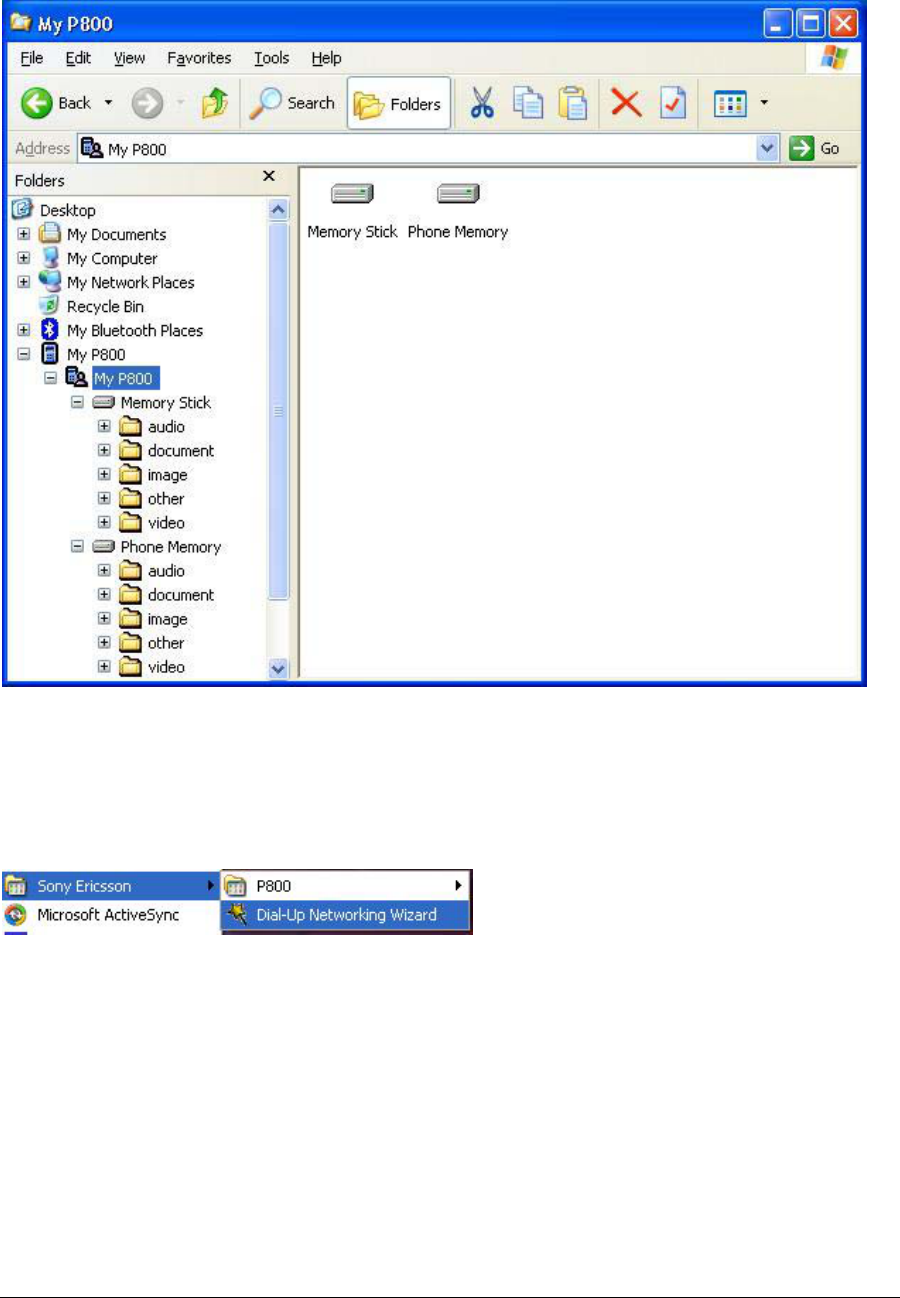900x1298 pixels.
Task: Click folder tree scrollbar down arrow
Action: point(278,669)
